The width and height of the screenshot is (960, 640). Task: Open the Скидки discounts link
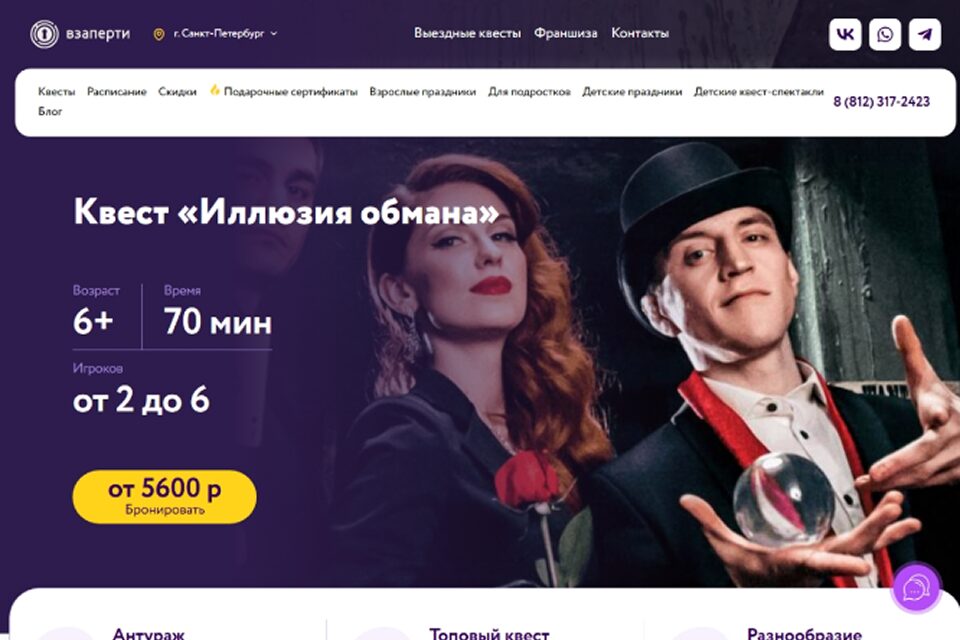click(177, 92)
